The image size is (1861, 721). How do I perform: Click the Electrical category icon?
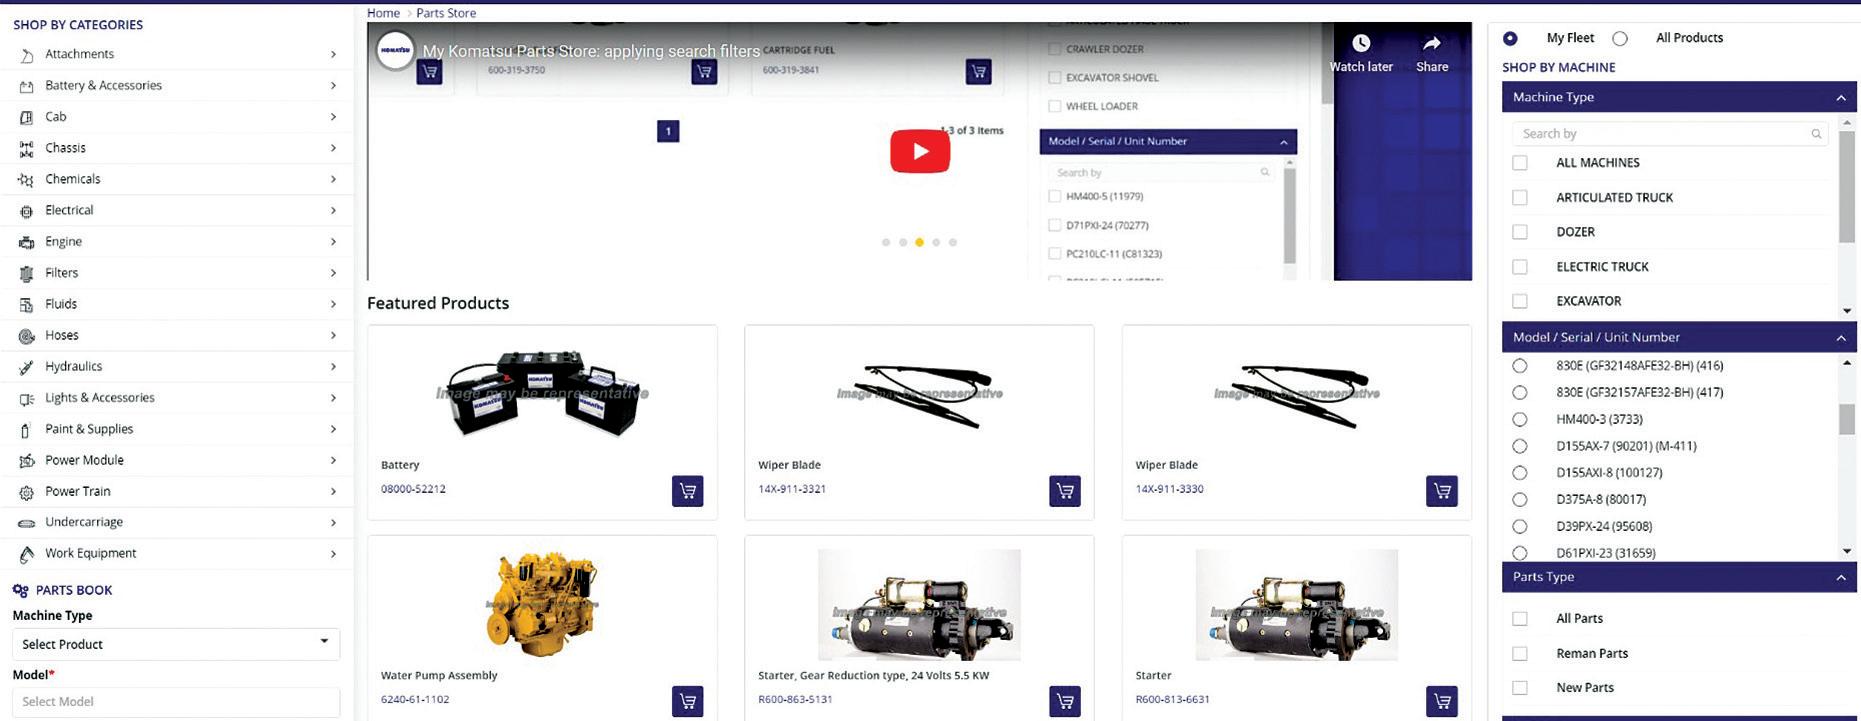[x=26, y=211]
